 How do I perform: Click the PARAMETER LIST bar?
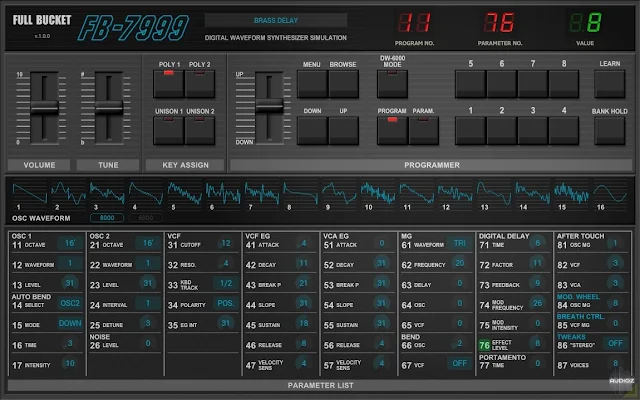coord(320,385)
